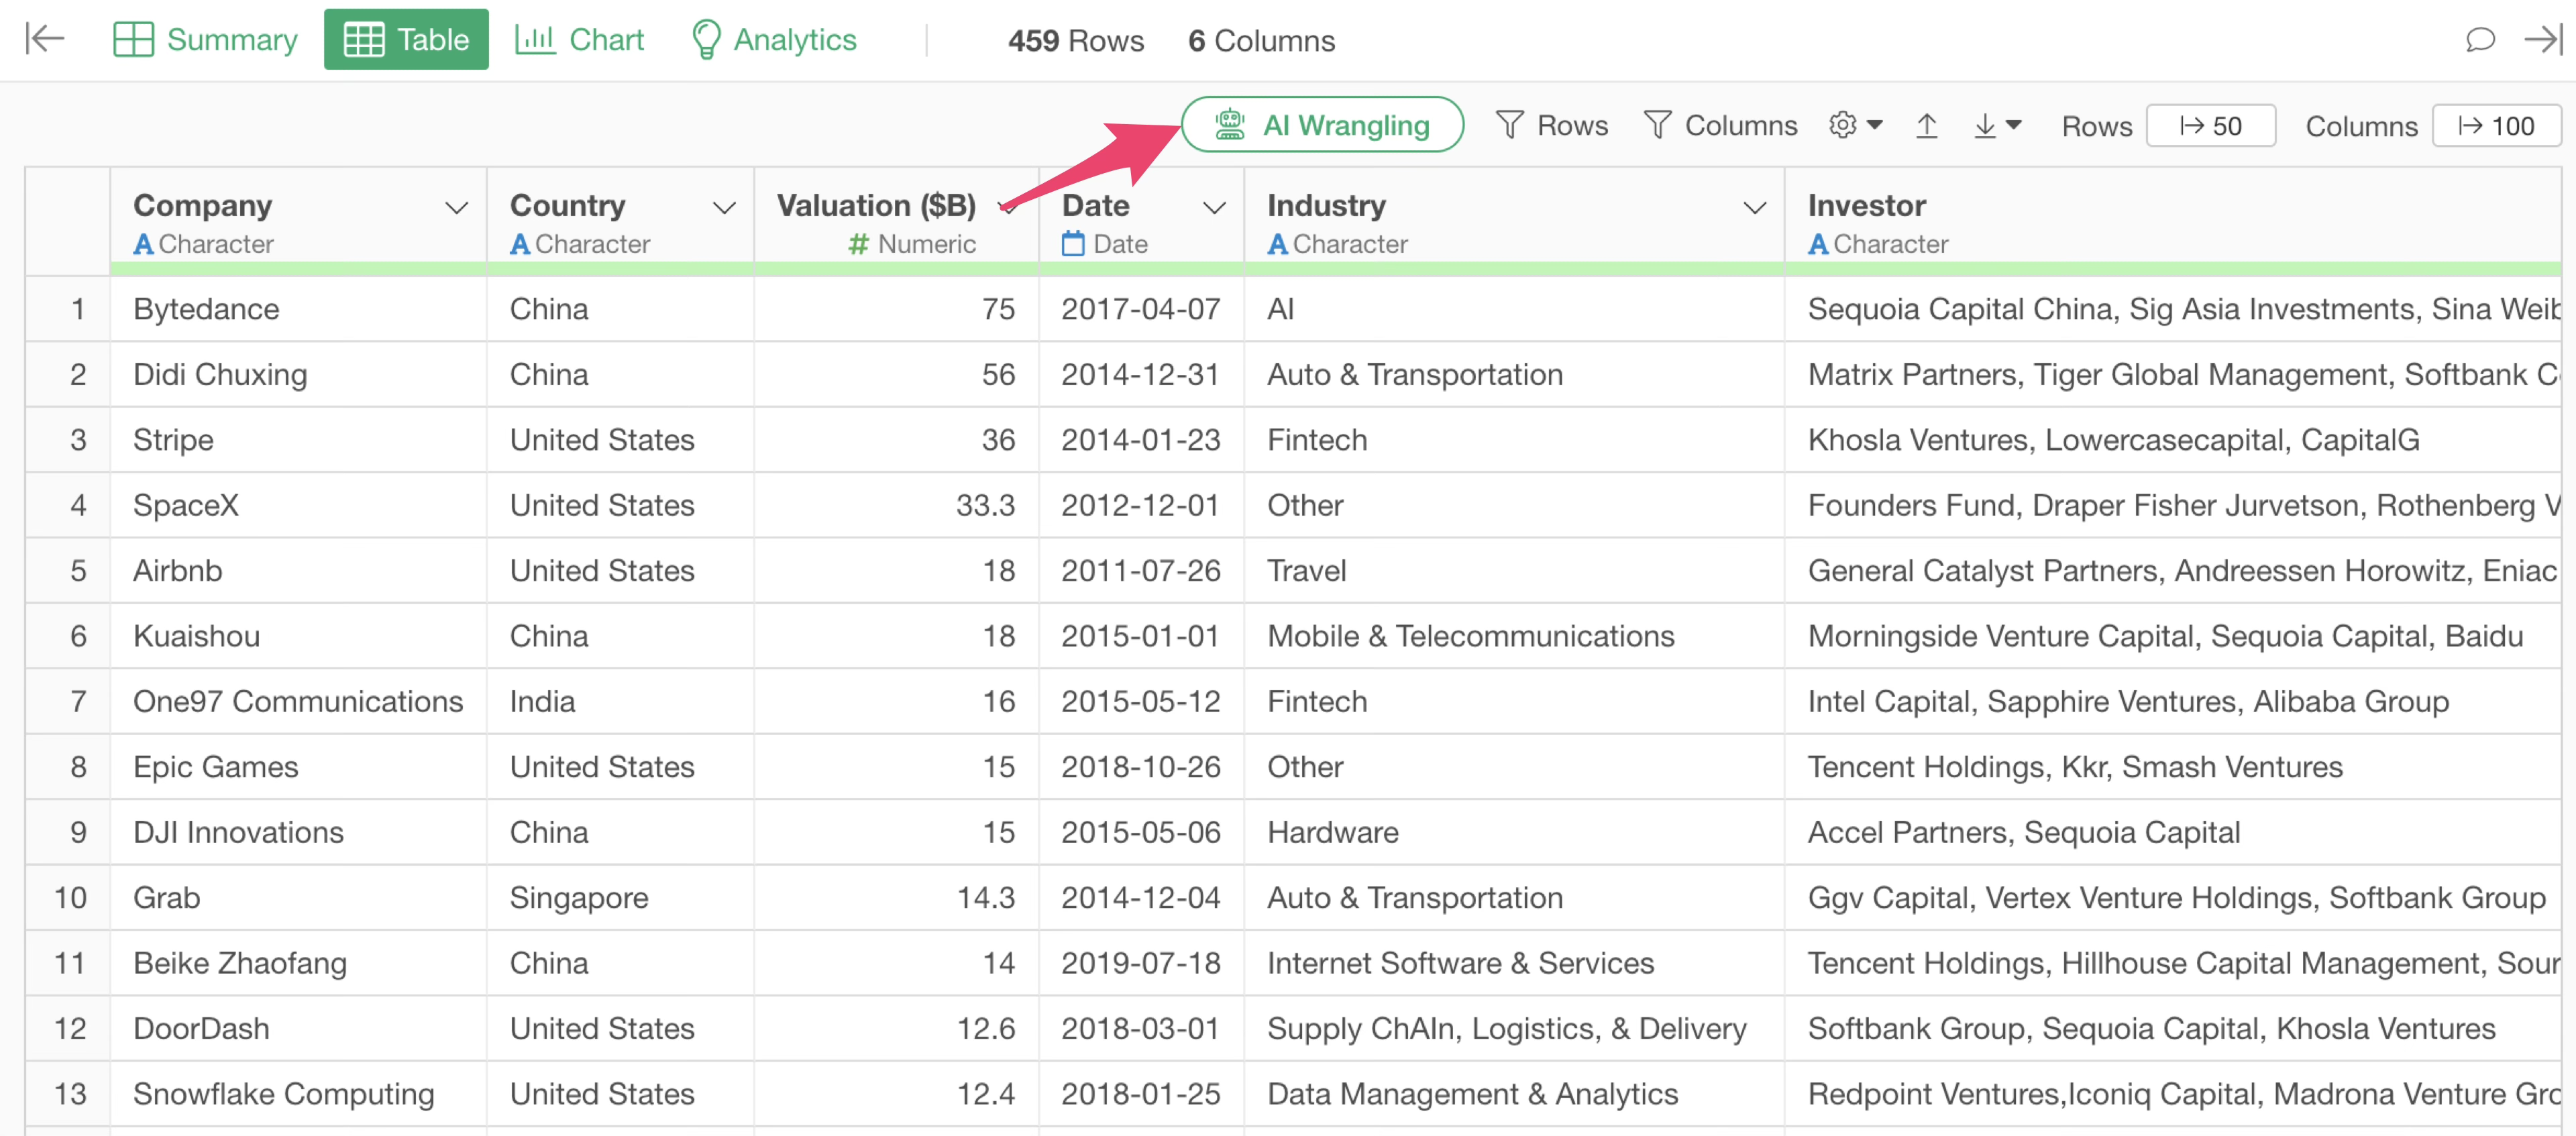Click Character type icon under Investor
Image resolution: width=2576 pixels, height=1136 pixels.
(1818, 244)
